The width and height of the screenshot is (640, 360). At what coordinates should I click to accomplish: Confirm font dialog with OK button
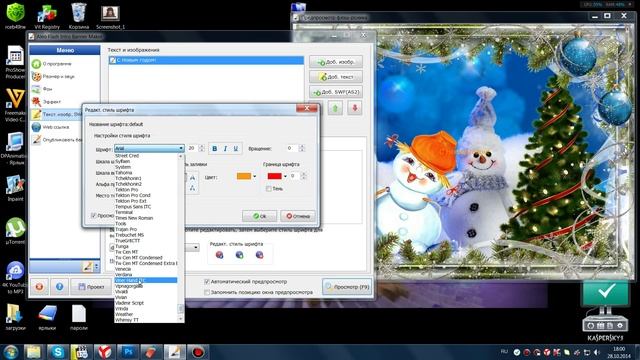[x=260, y=216]
